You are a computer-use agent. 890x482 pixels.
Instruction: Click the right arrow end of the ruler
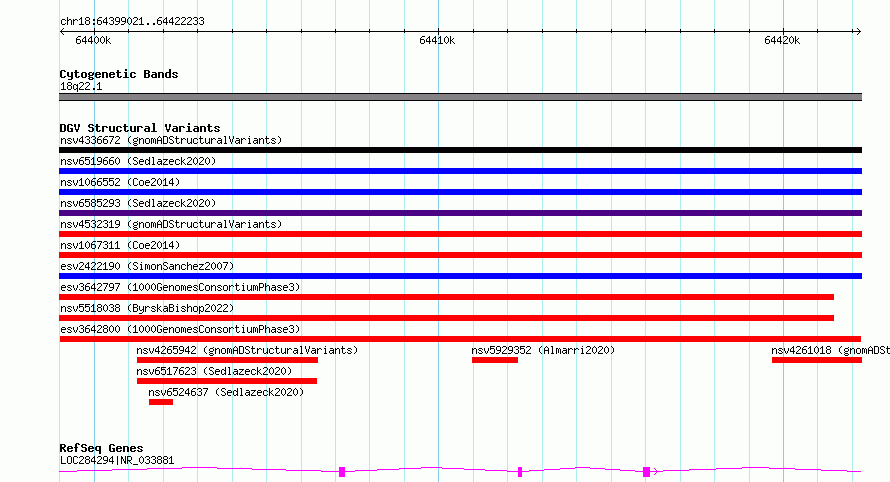coord(858,31)
